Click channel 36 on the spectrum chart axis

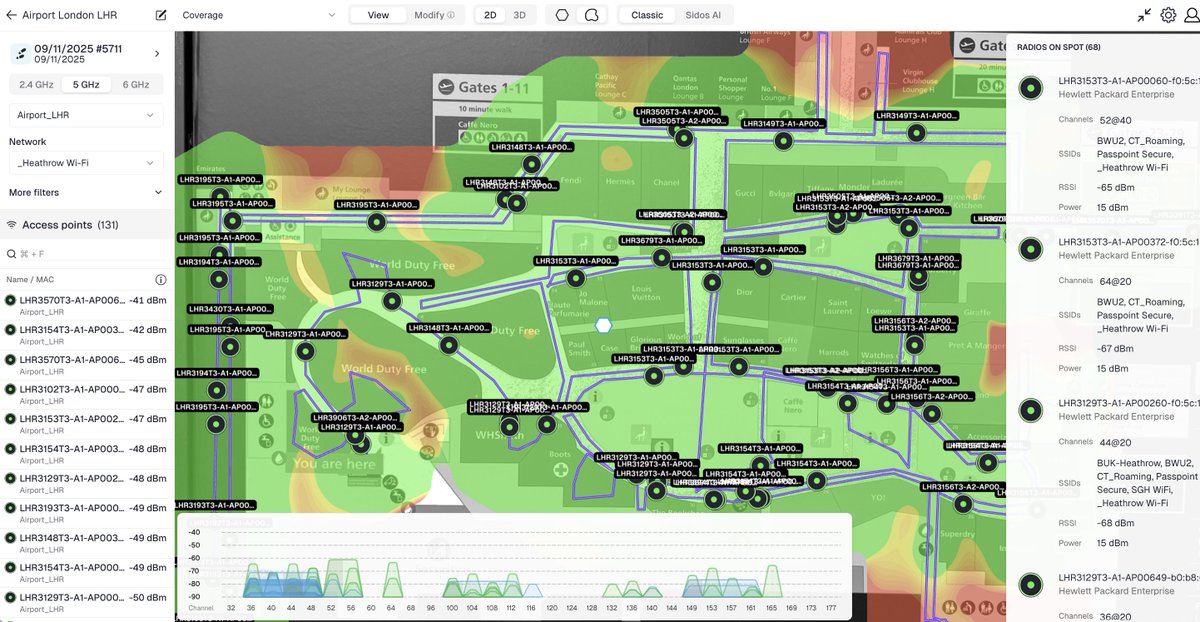point(250,607)
